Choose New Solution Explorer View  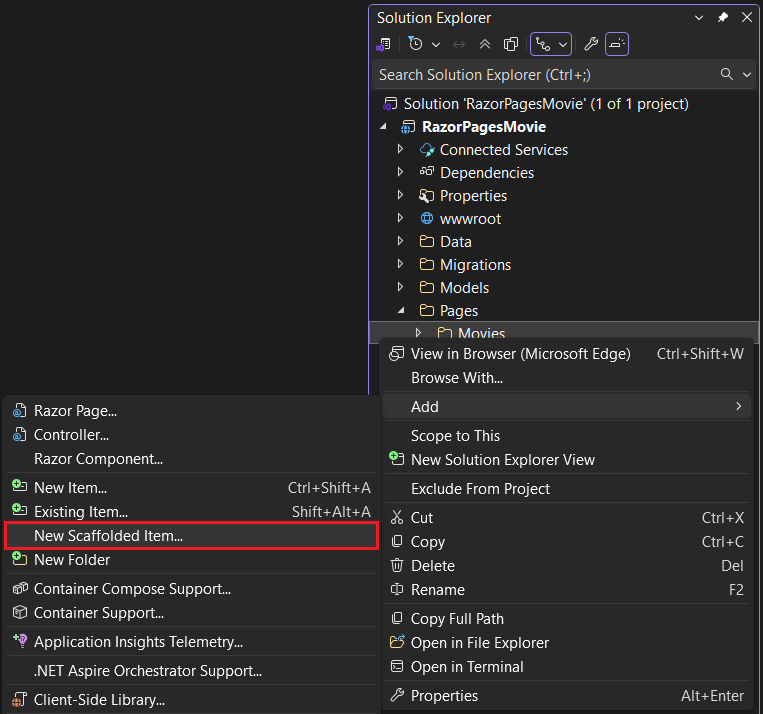(566, 459)
